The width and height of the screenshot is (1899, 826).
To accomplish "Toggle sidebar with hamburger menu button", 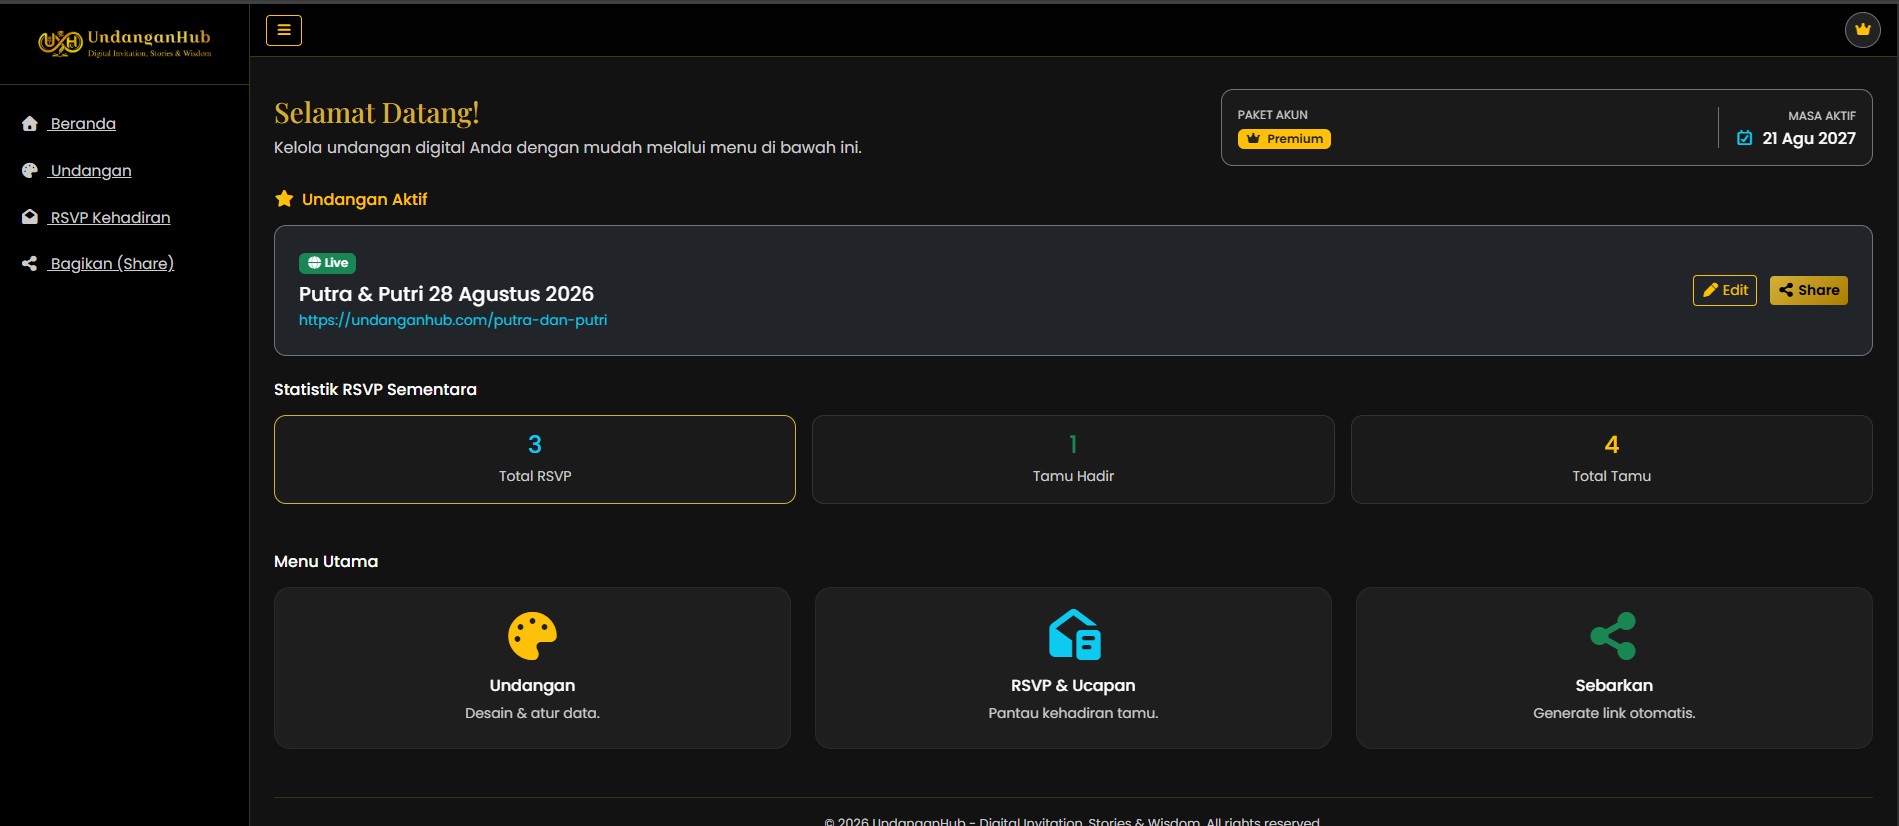I will pyautogui.click(x=284, y=30).
